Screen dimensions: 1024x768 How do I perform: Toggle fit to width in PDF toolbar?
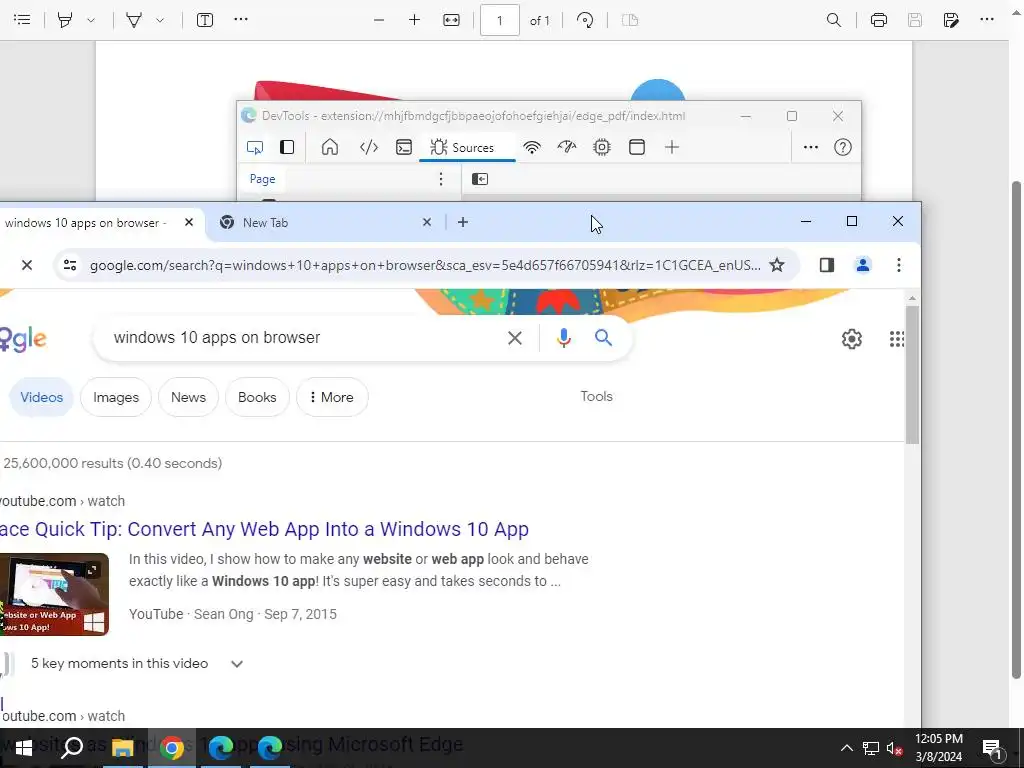(x=451, y=20)
